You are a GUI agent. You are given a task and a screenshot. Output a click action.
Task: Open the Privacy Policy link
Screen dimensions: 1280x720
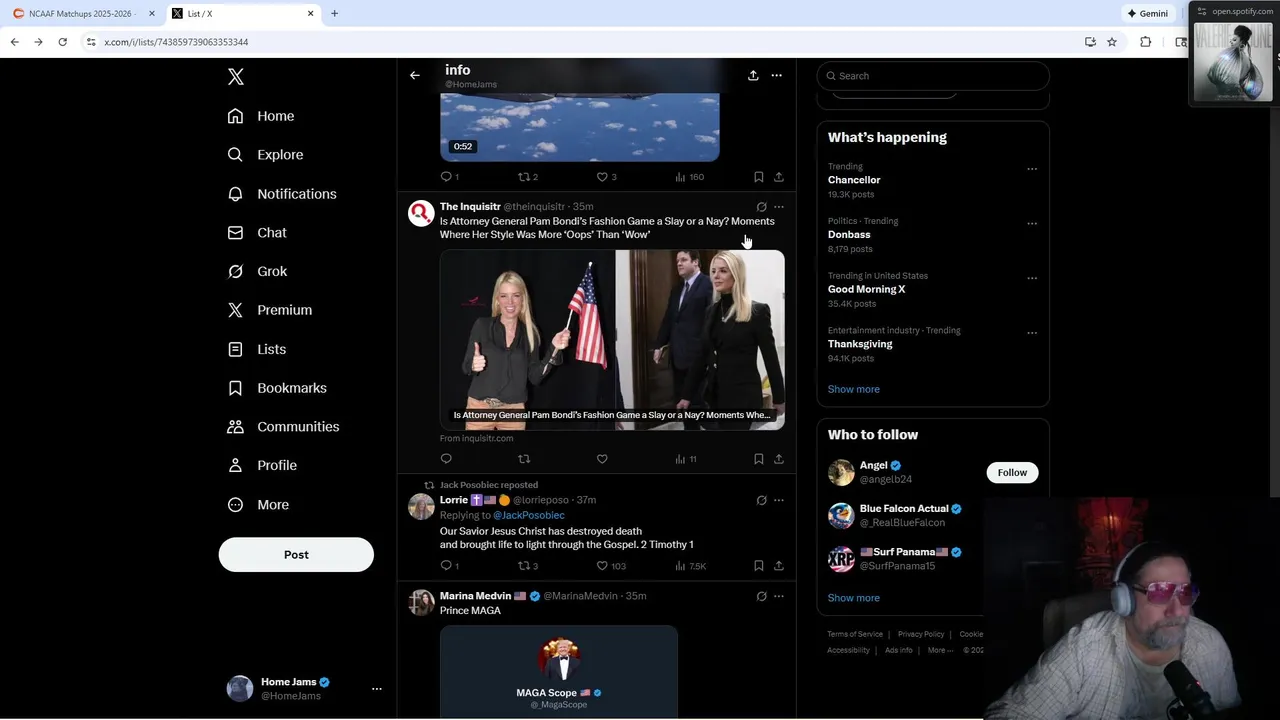point(921,634)
